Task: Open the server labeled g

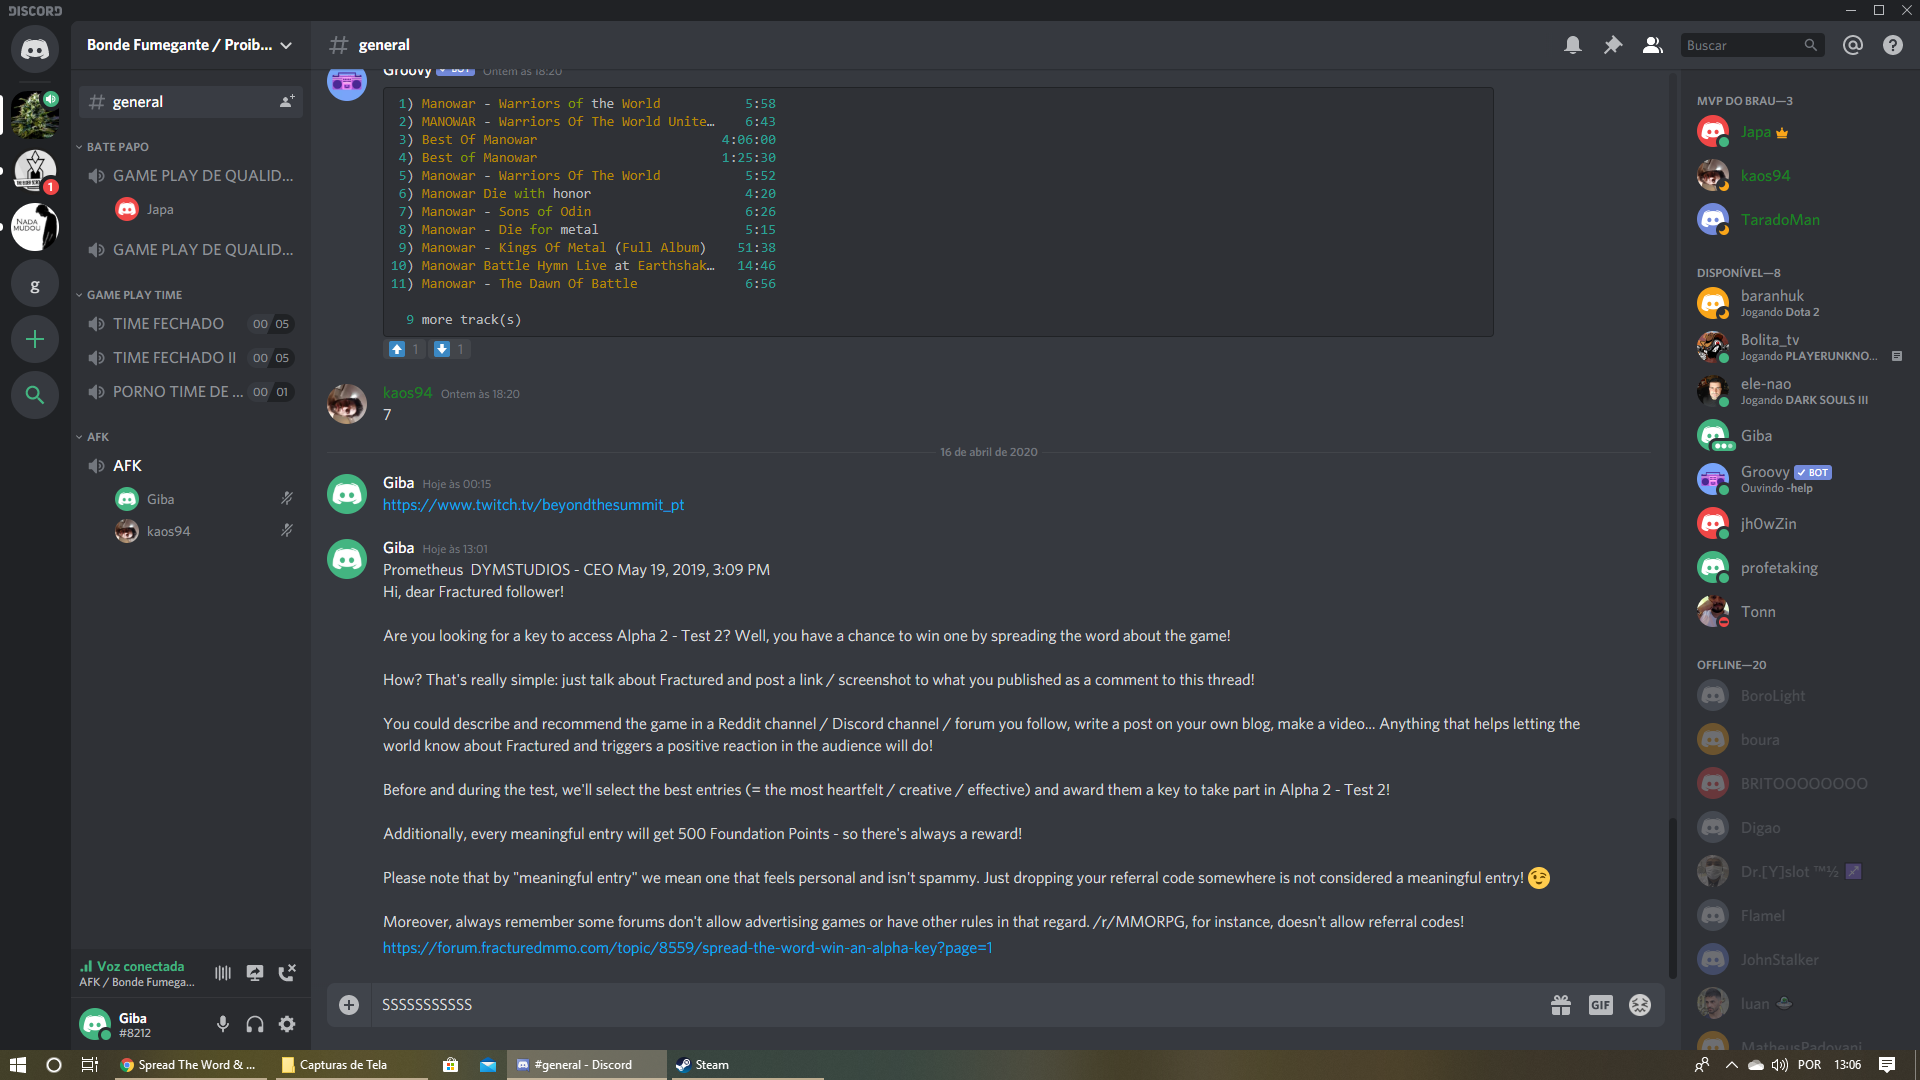Action: pyautogui.click(x=35, y=285)
